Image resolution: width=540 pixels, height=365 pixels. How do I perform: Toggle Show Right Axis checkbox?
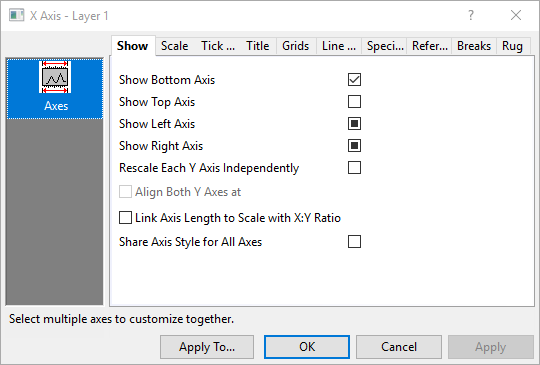point(354,146)
